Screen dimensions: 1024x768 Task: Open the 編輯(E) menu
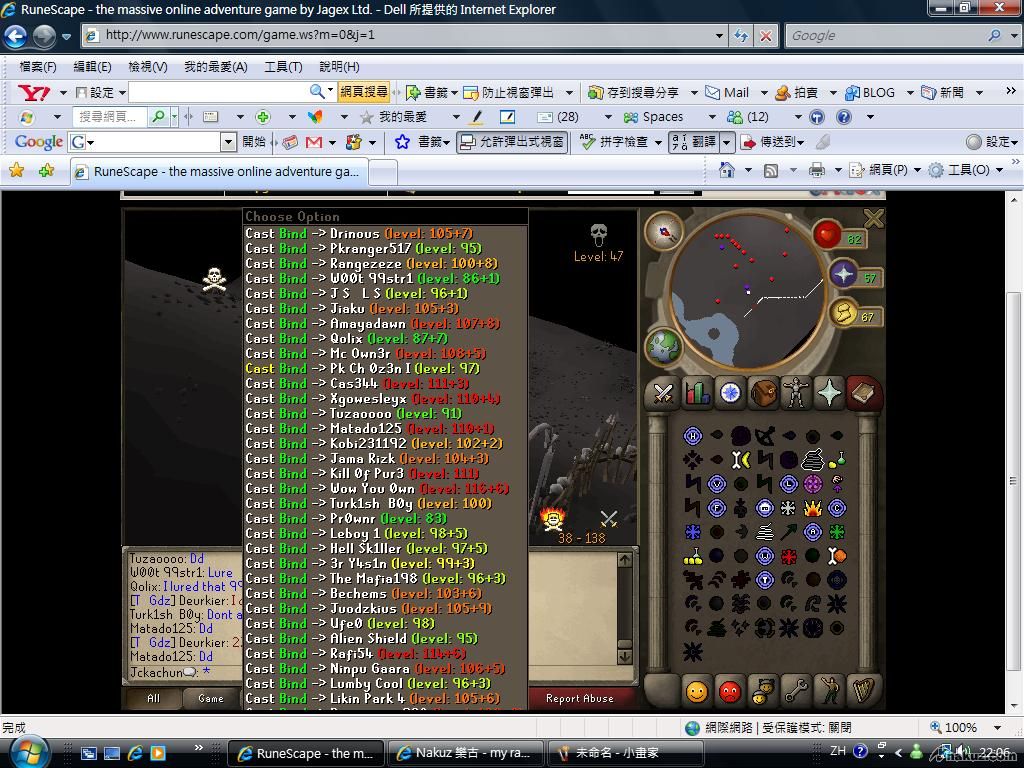(92, 67)
